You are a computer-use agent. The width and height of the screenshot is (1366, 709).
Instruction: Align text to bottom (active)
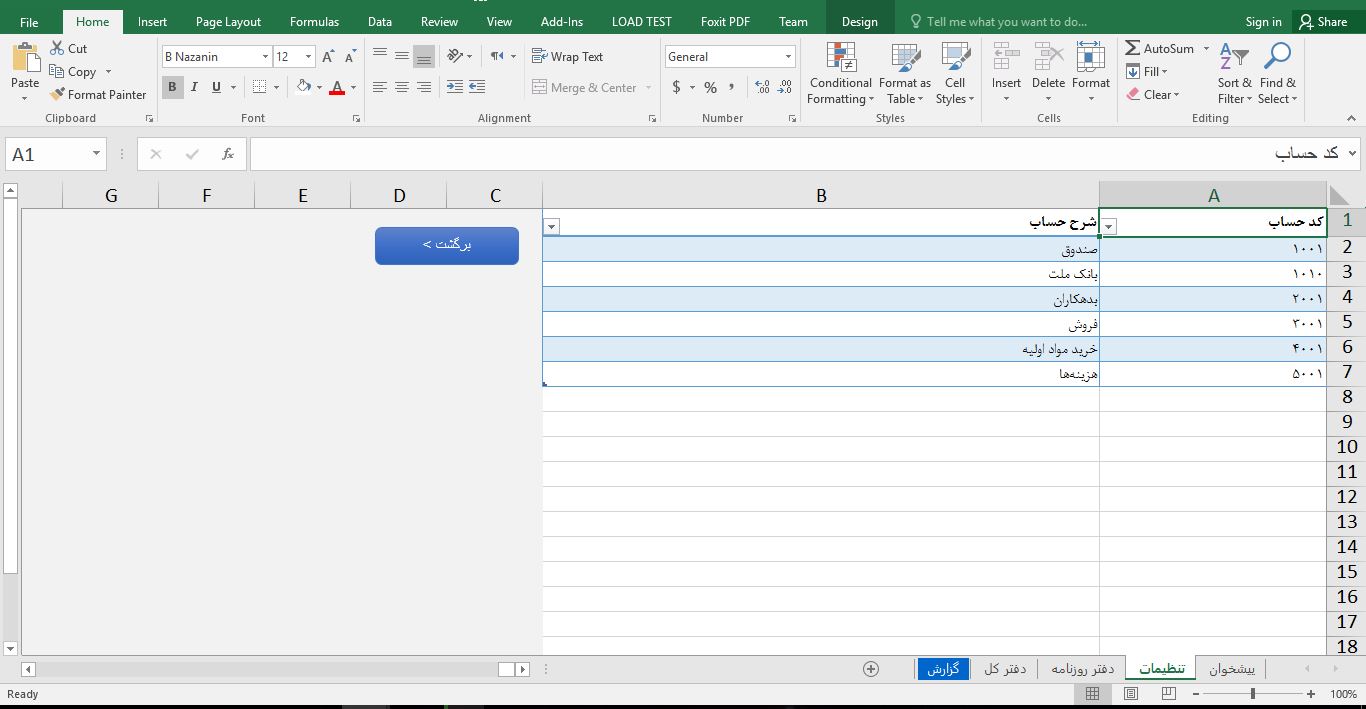(x=424, y=56)
